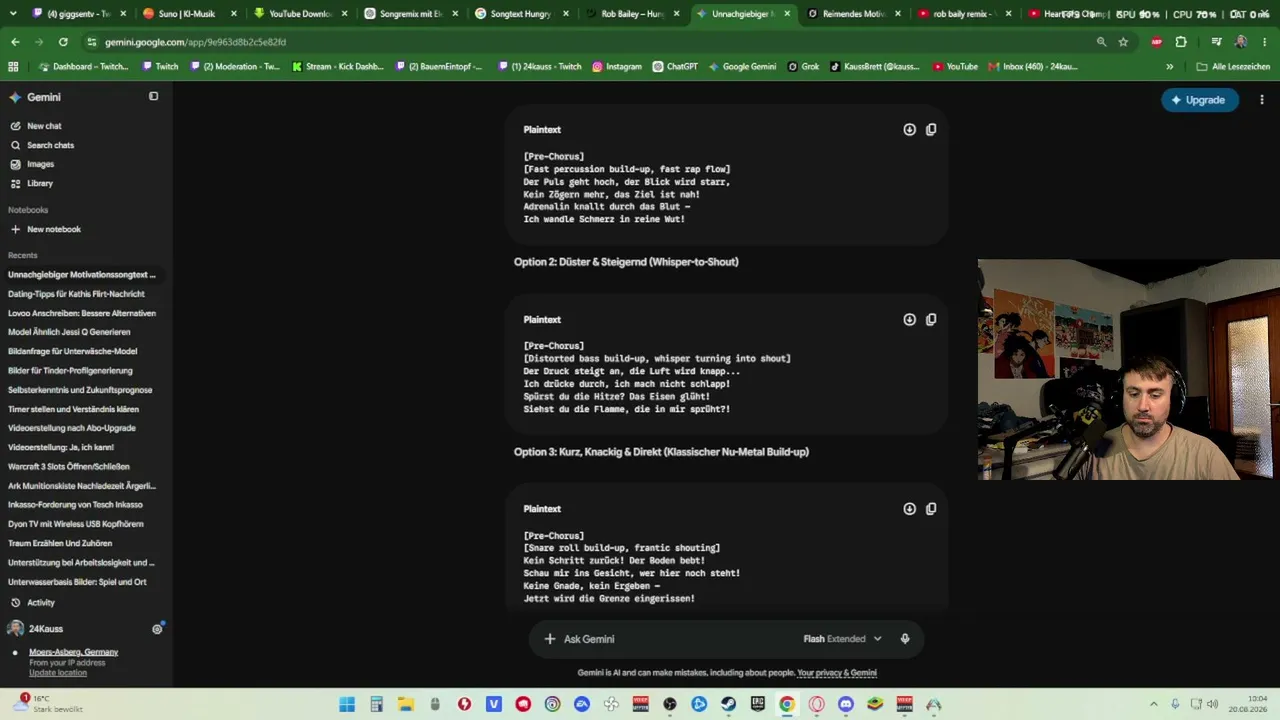Open Discord from the taskbar

click(x=846, y=704)
